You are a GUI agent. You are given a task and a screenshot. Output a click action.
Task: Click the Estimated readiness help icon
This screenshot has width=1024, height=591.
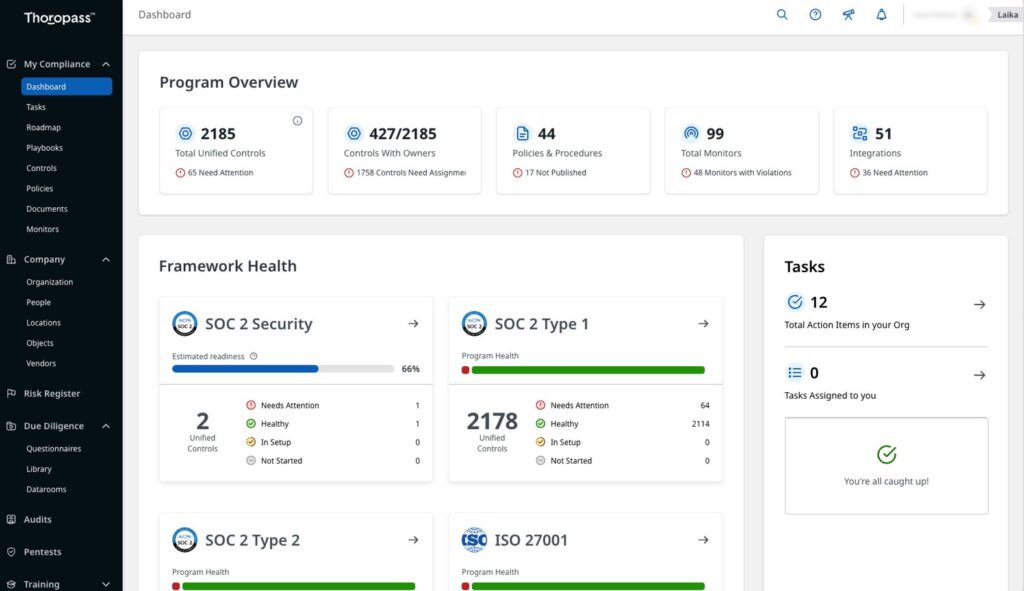[254, 356]
